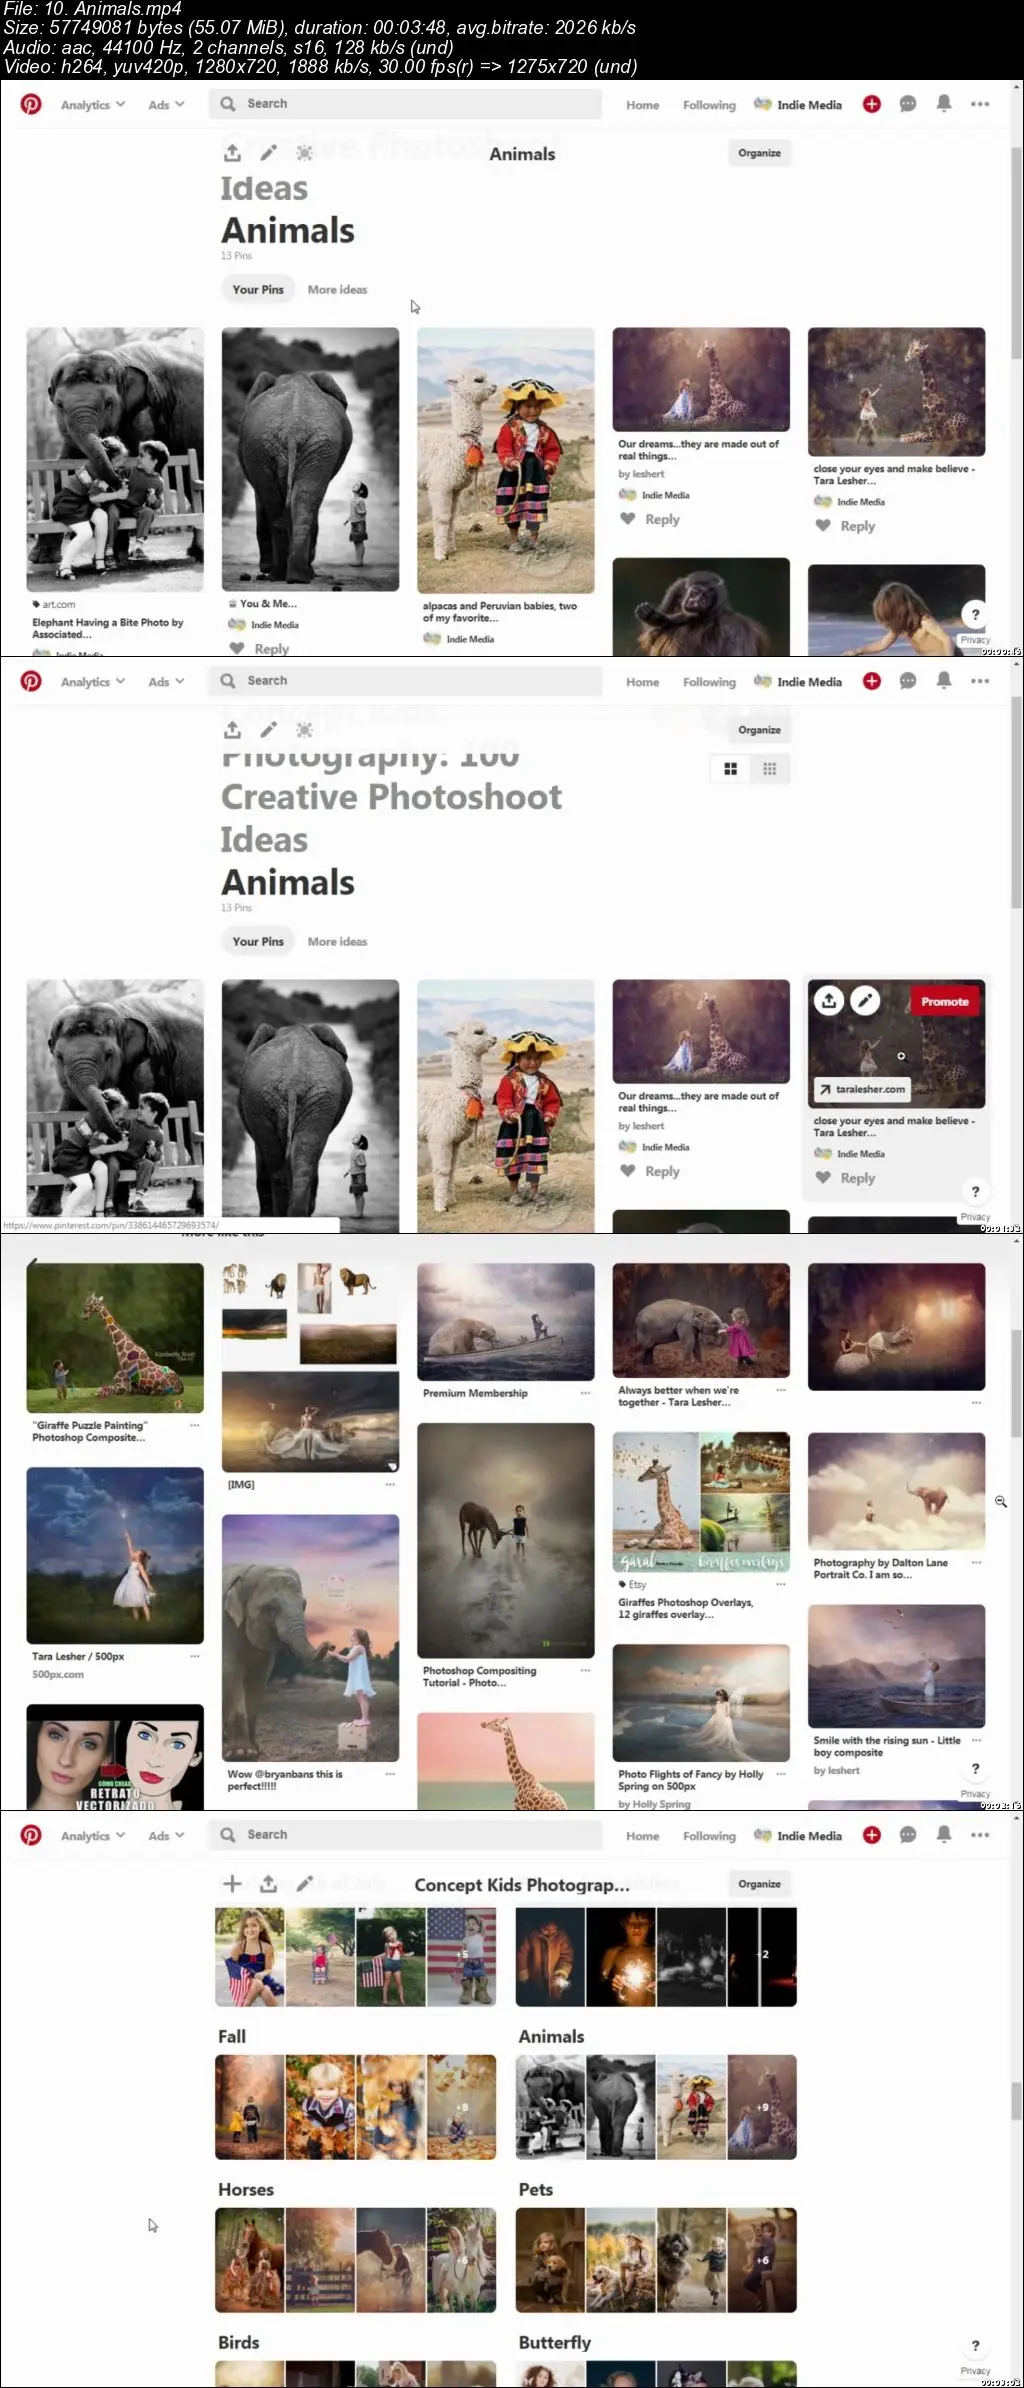
Task: Open more options for Premium Membership pin
Action: point(585,1393)
